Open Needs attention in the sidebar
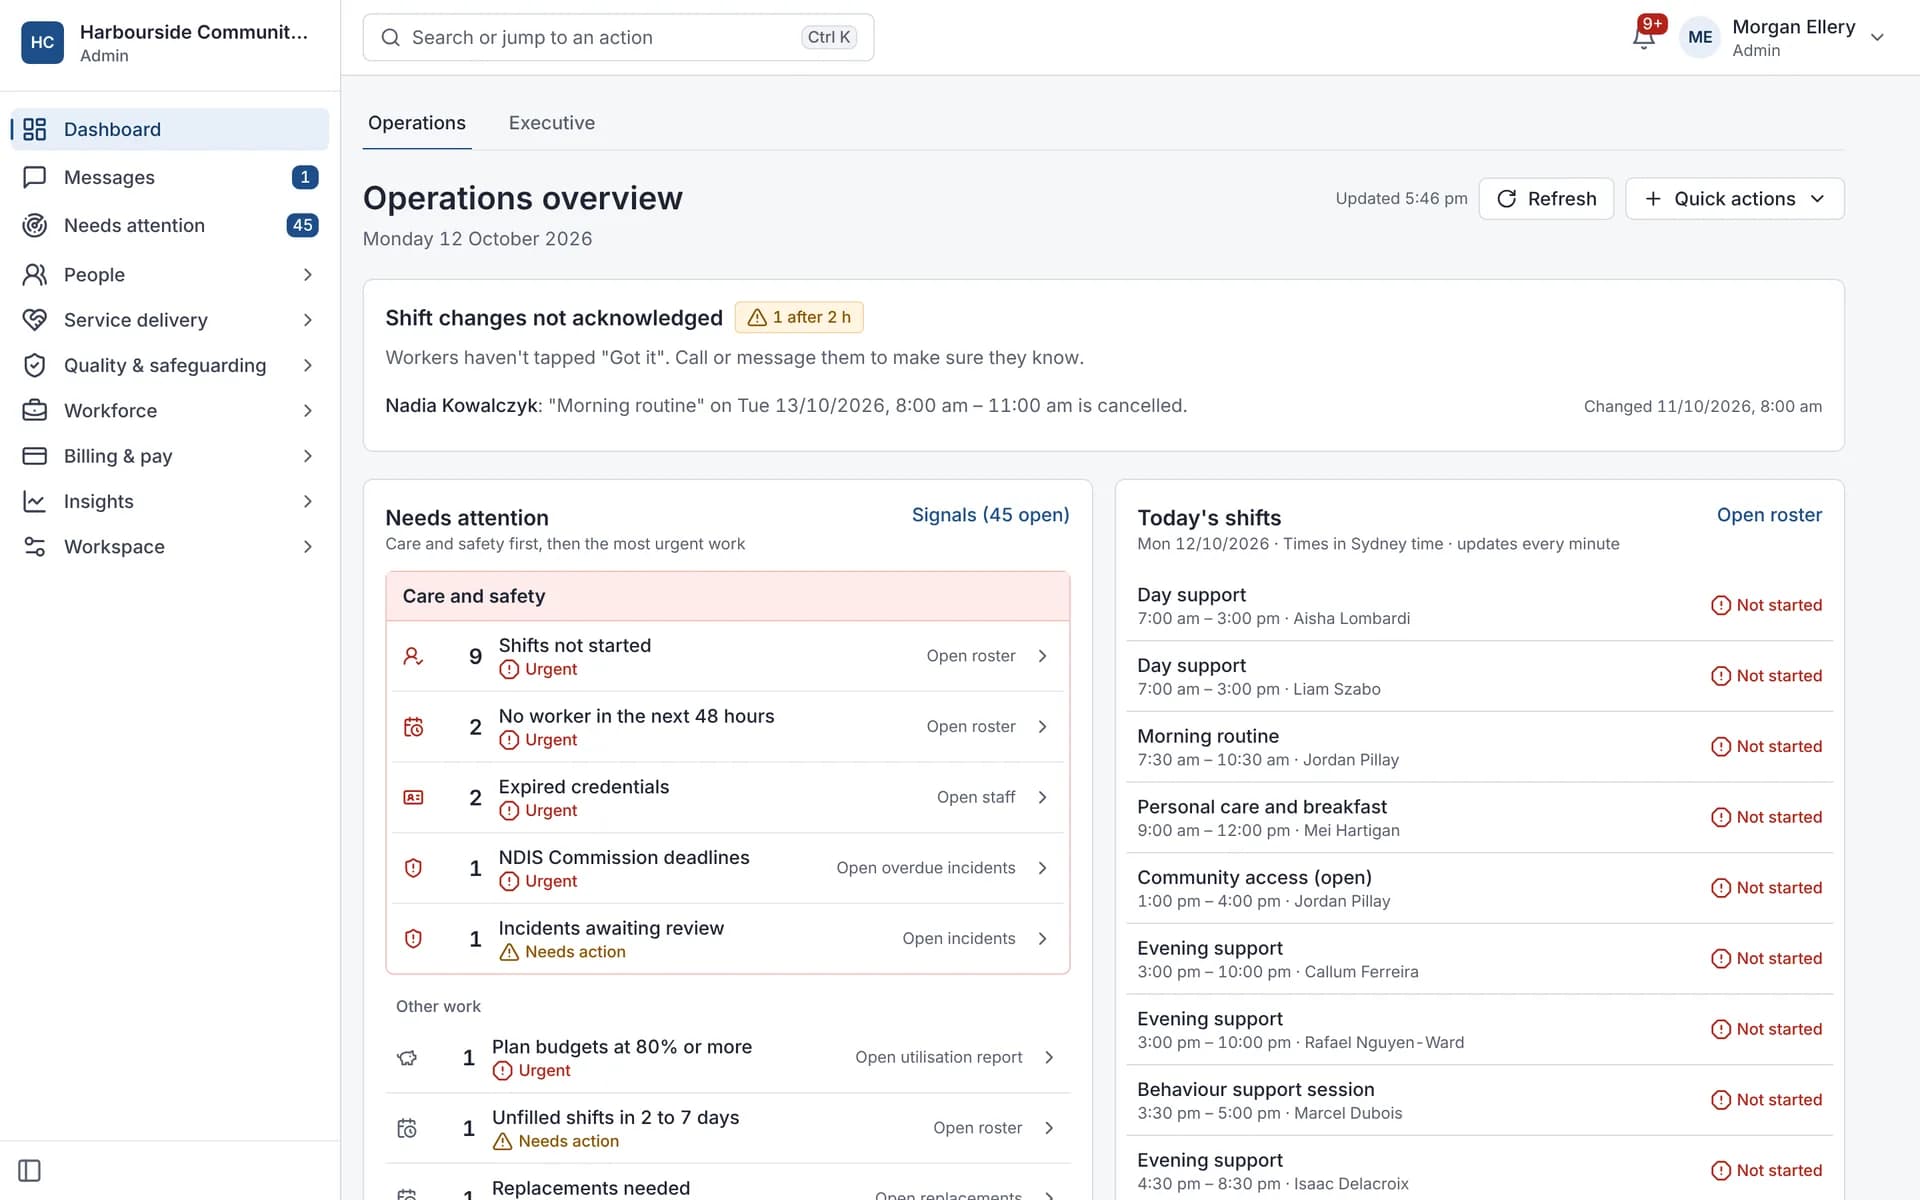This screenshot has height=1200, width=1920. (169, 225)
